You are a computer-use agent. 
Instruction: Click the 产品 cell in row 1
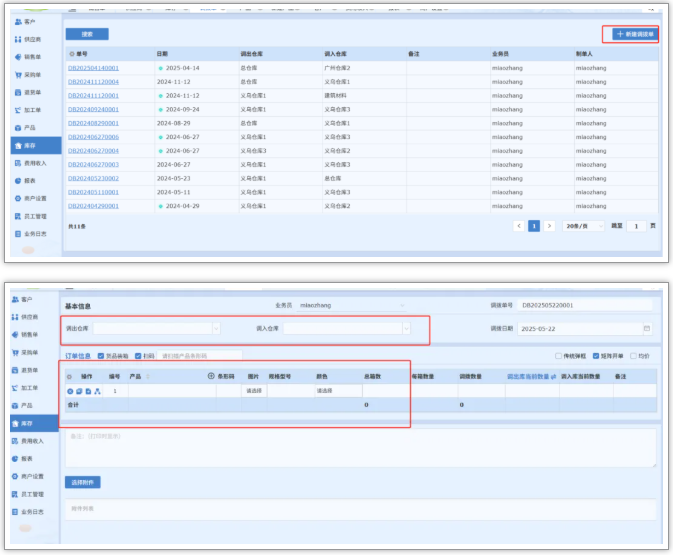point(172,391)
